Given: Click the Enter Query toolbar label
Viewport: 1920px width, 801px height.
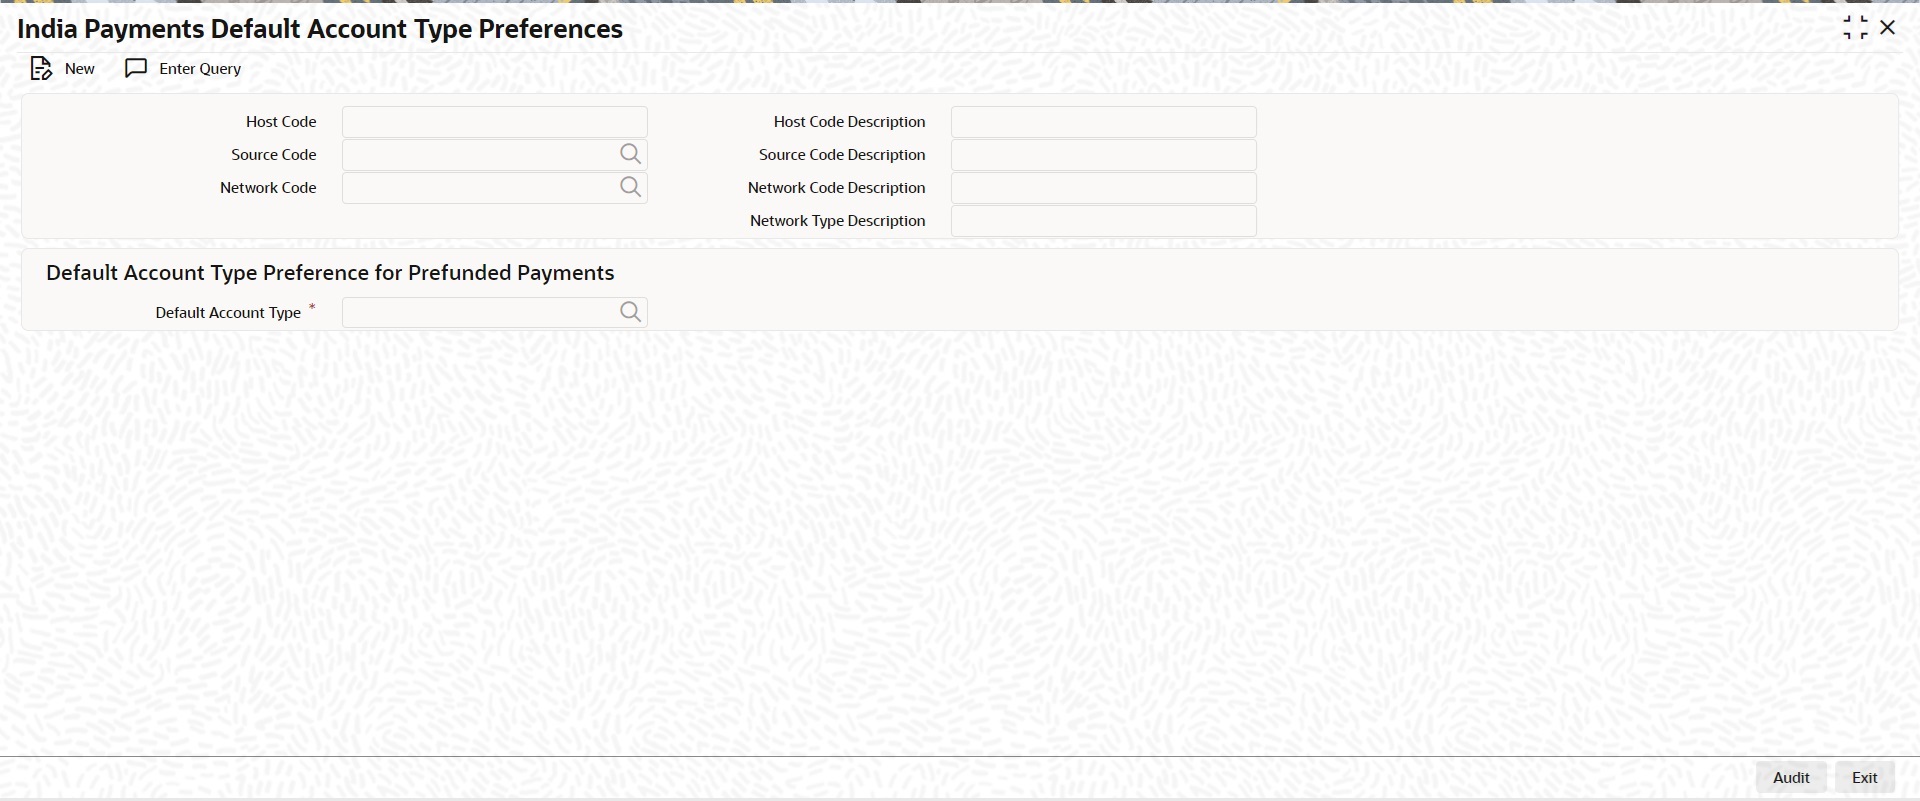Looking at the screenshot, I should coord(200,69).
